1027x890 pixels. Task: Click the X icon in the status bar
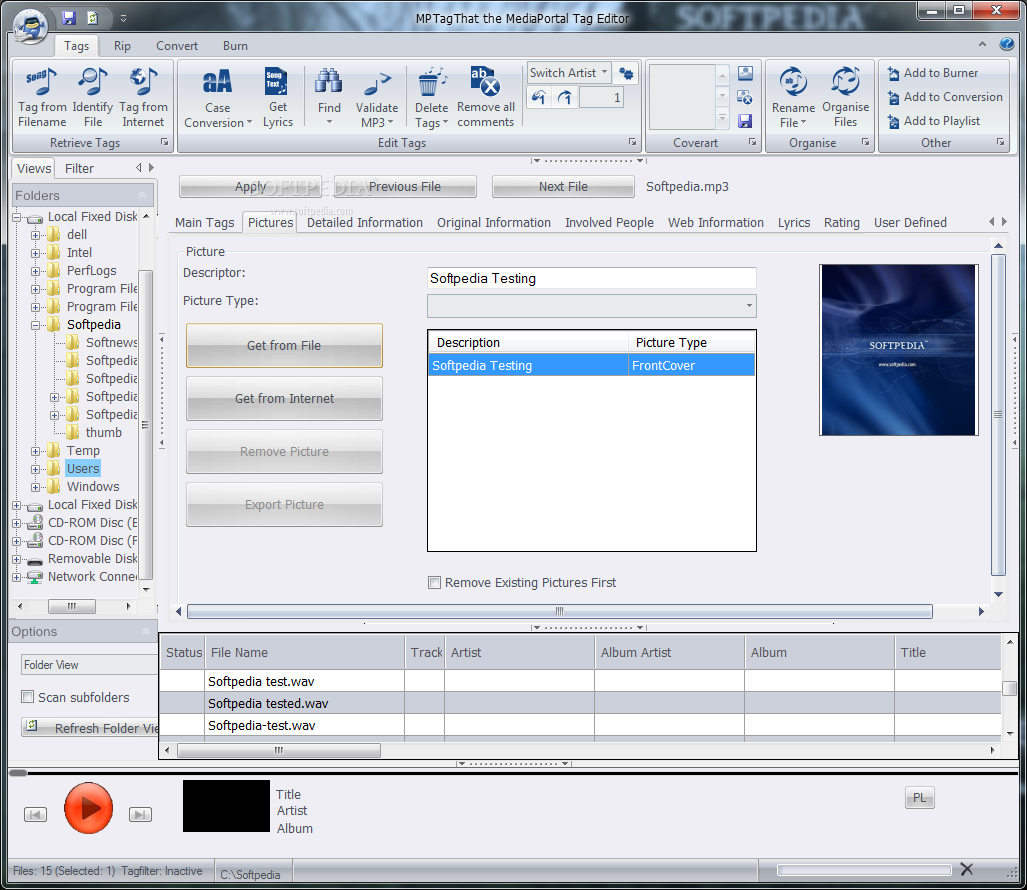click(966, 869)
